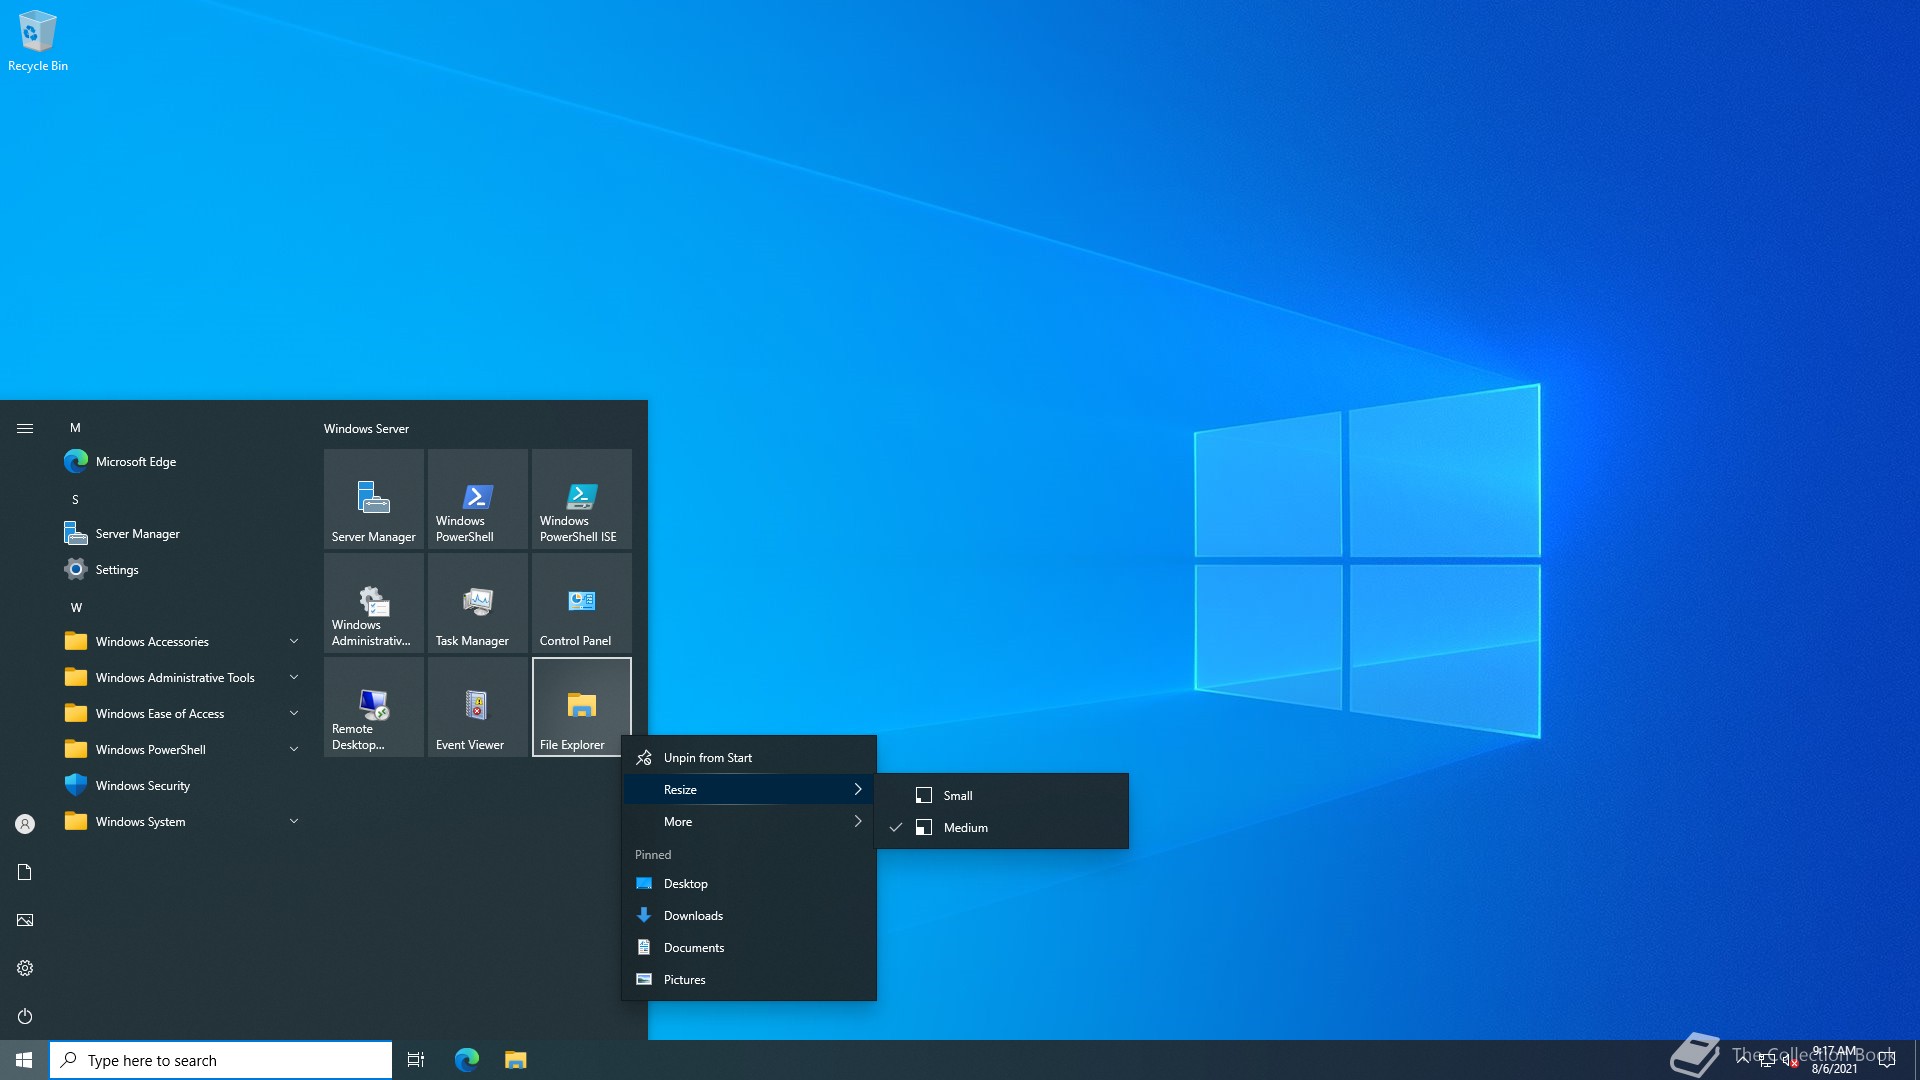Expand the Windows PowerShell folder
The width and height of the screenshot is (1920, 1080).
tap(180, 750)
